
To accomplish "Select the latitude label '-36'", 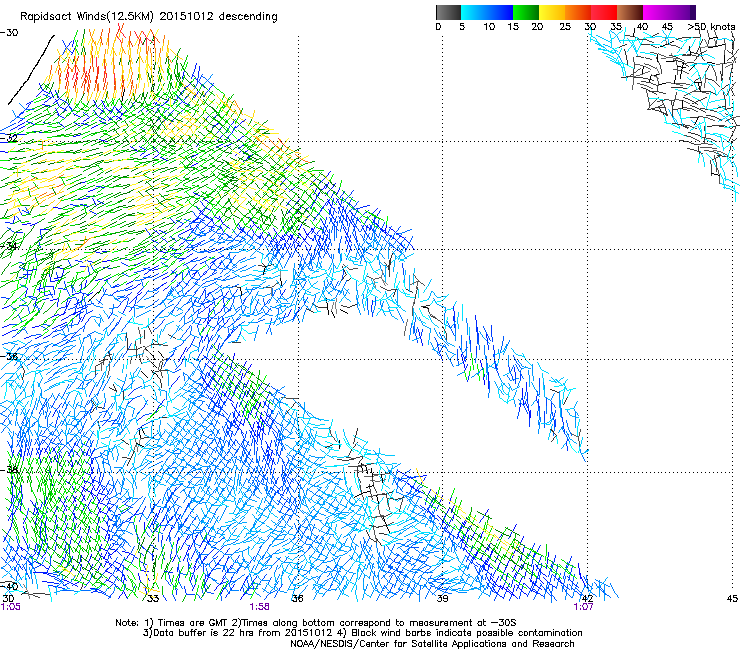I will coord(9,356).
